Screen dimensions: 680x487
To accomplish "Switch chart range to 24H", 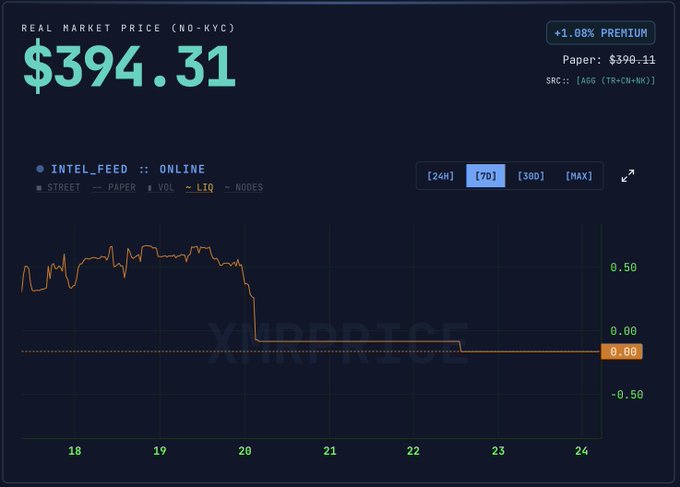I will coord(440,176).
